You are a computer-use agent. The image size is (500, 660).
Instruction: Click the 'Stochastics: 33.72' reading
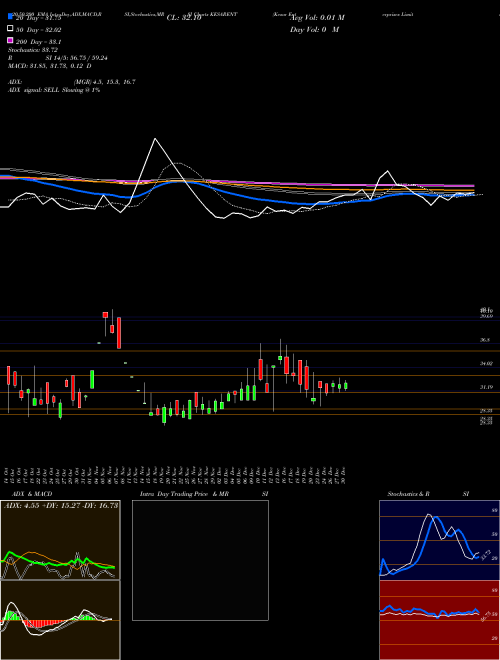33,50
